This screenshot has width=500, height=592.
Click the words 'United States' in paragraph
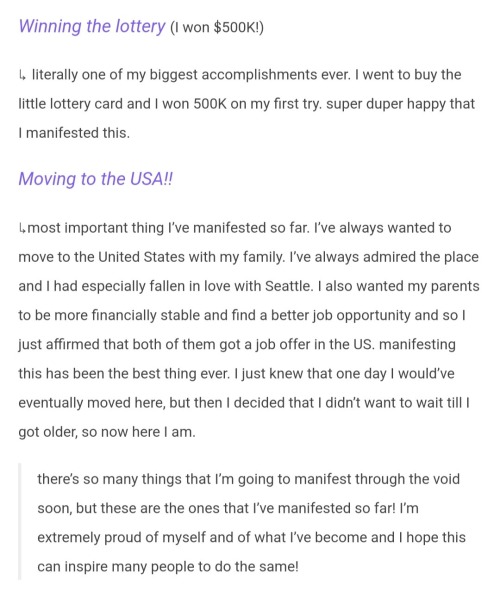pyautogui.click(x=141, y=257)
